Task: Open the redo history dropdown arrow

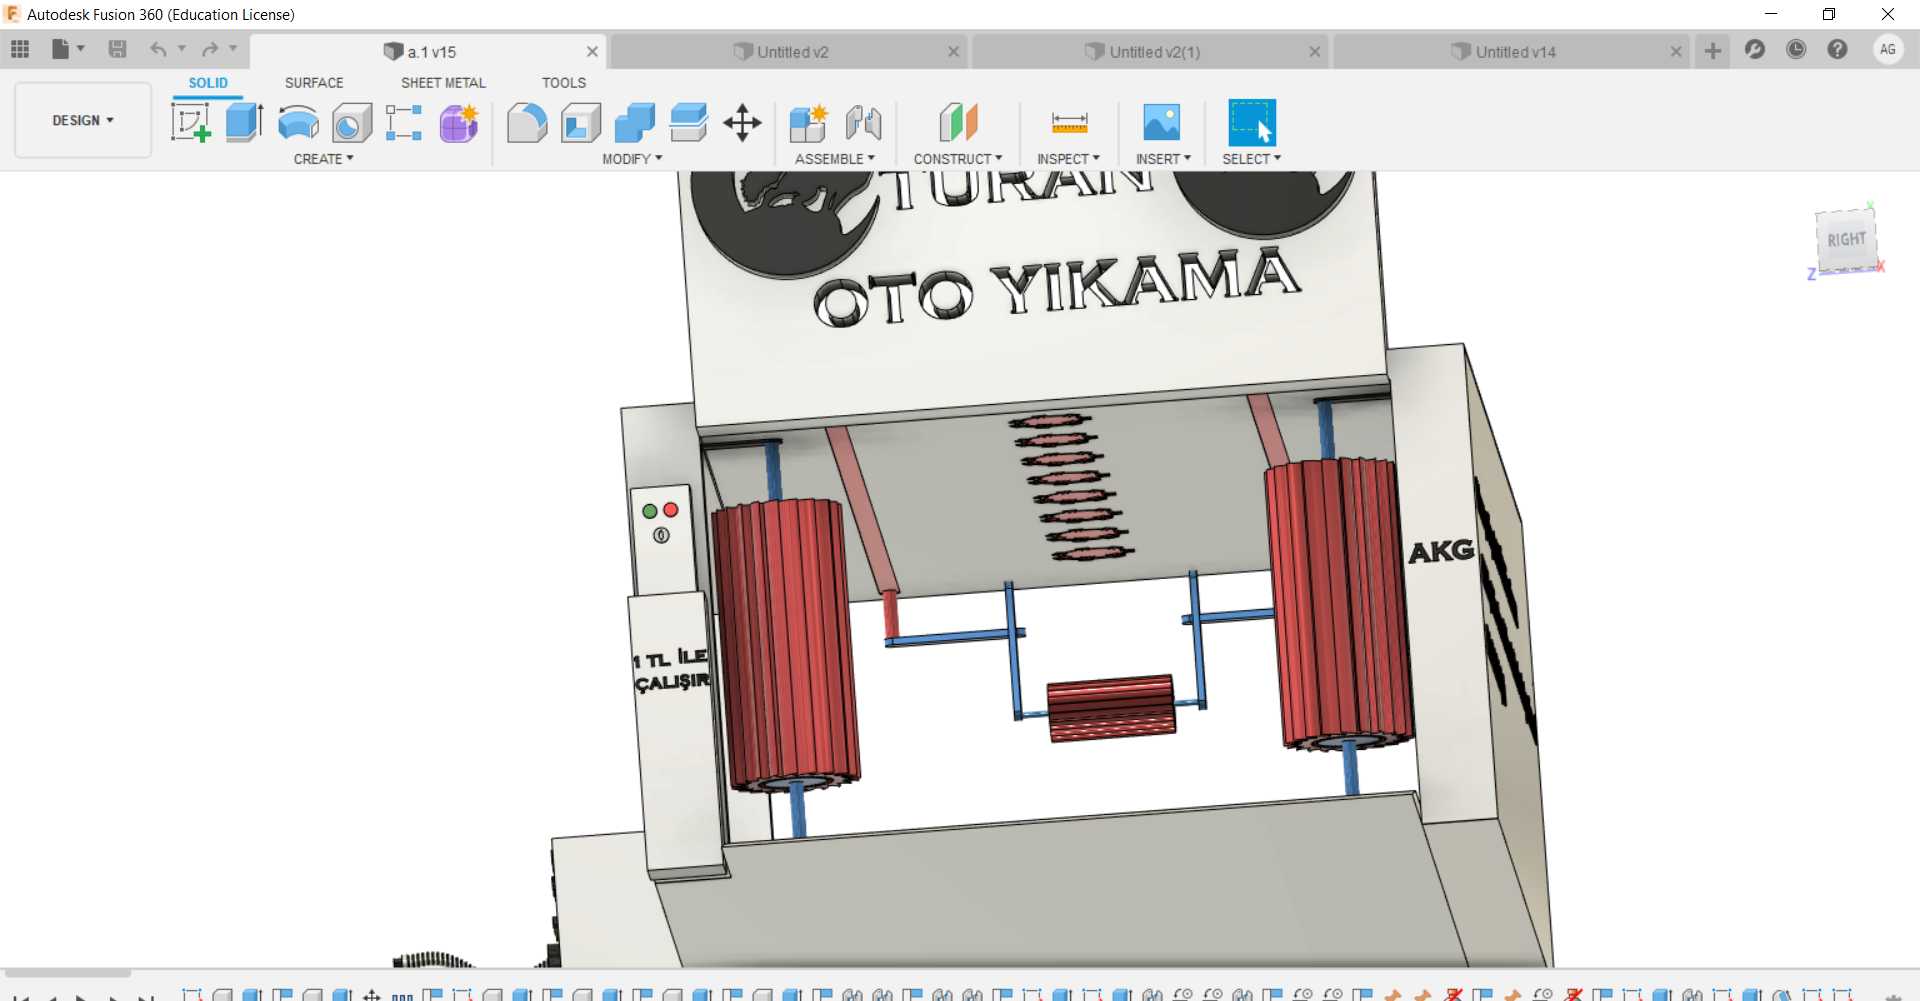Action: tap(233, 48)
